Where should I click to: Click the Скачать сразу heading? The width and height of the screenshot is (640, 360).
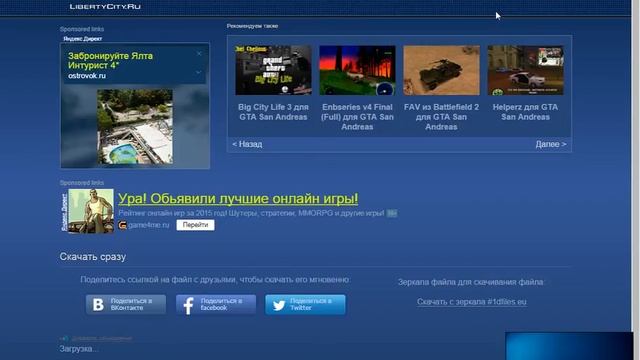(x=93, y=257)
